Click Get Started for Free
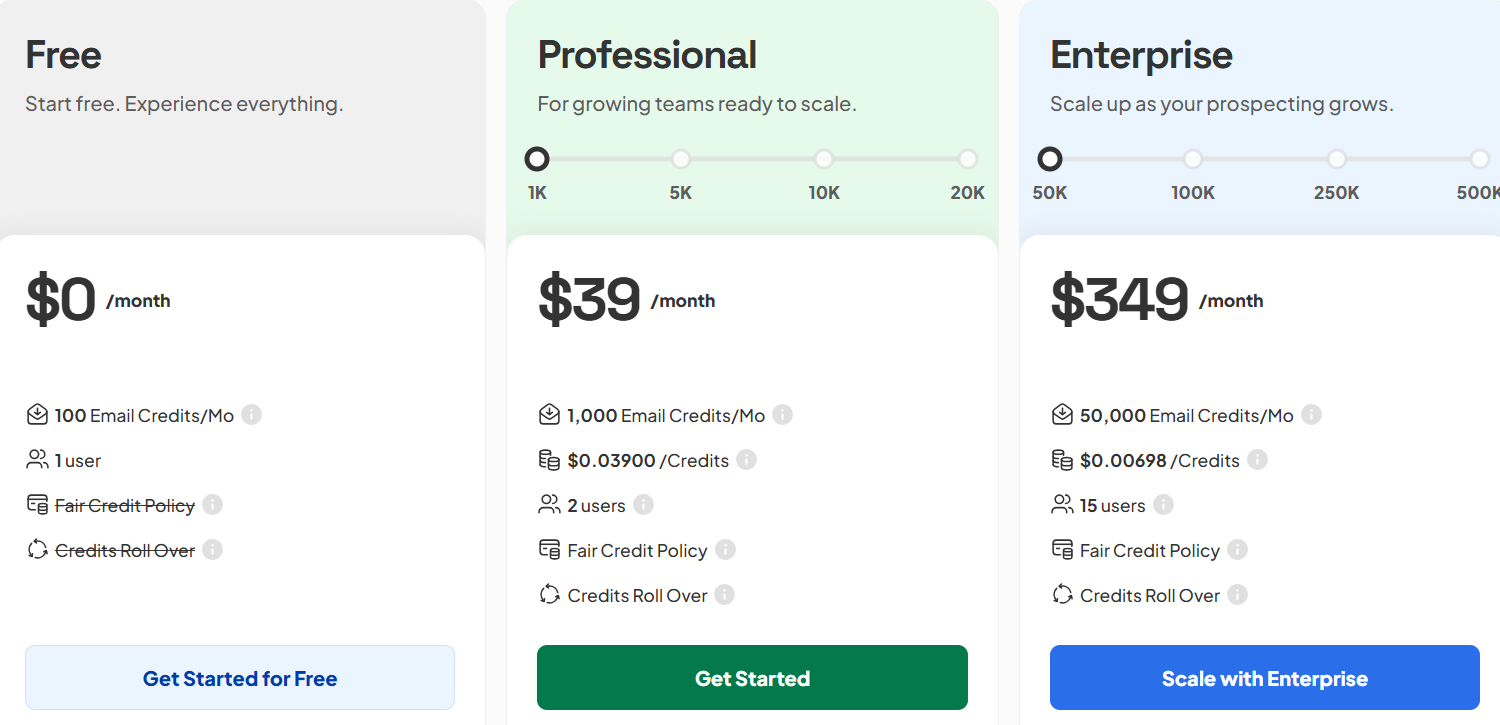 240,677
